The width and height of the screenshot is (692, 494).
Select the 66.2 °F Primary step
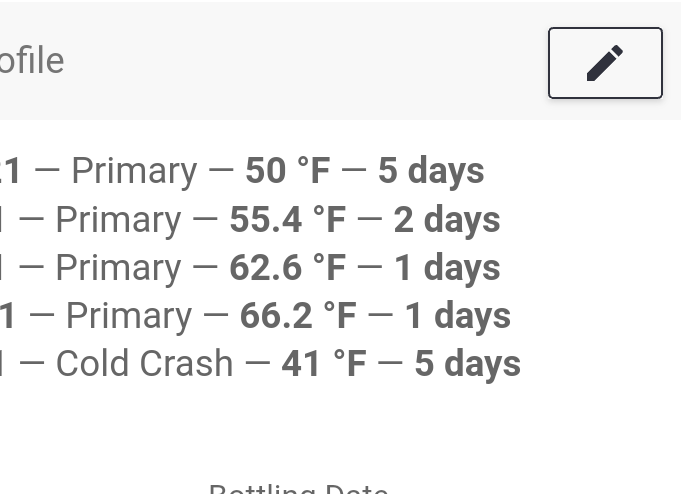255,316
